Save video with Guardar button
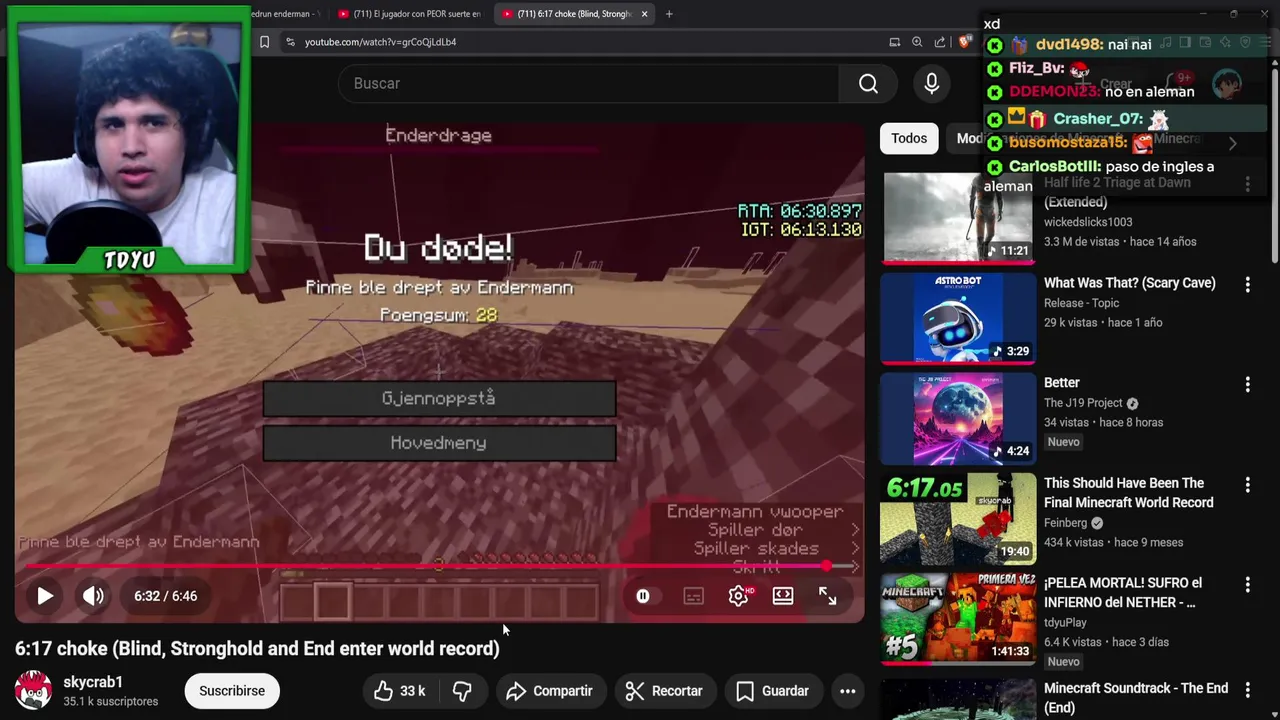This screenshot has width=1280, height=720. 772,691
